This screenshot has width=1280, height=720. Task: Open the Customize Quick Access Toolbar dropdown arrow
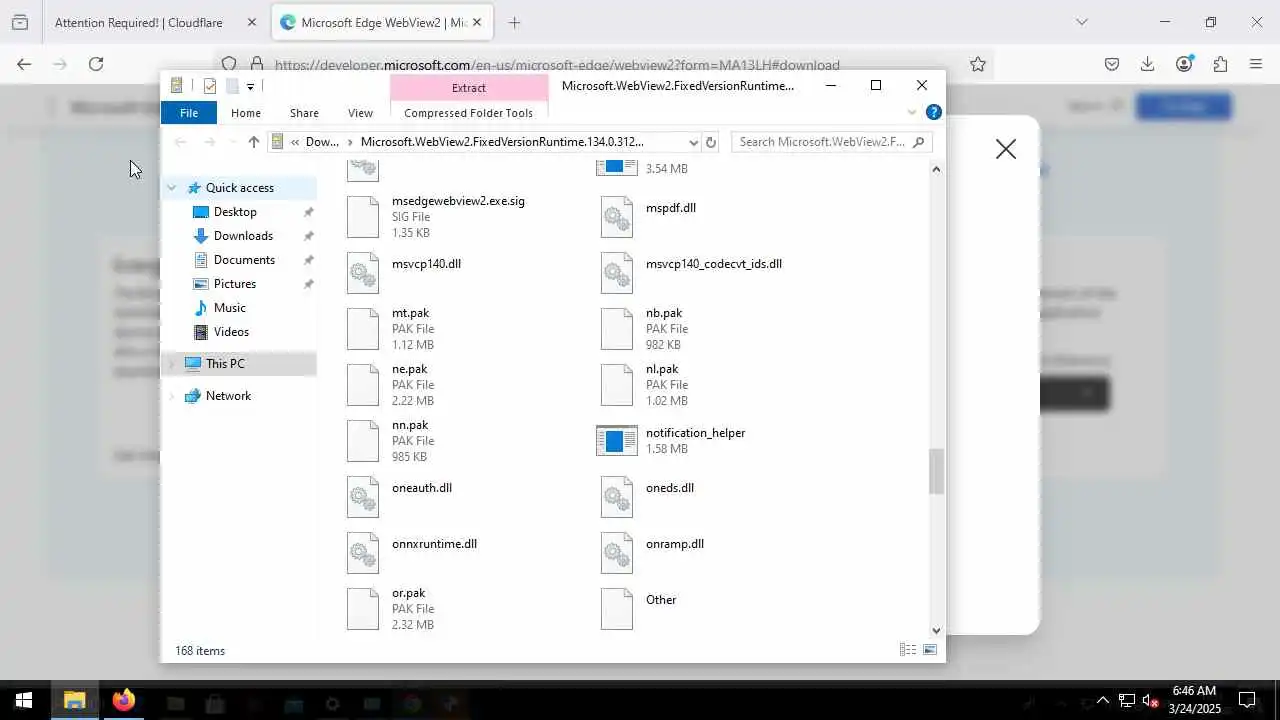250,87
